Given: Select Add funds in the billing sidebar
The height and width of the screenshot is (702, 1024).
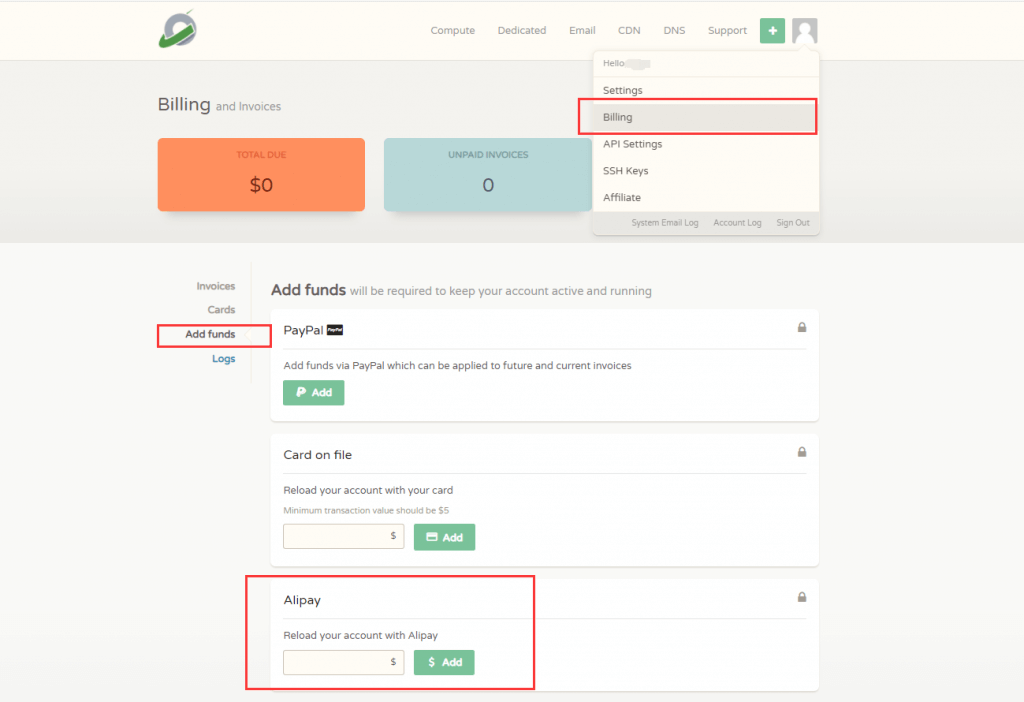Looking at the screenshot, I should (210, 334).
